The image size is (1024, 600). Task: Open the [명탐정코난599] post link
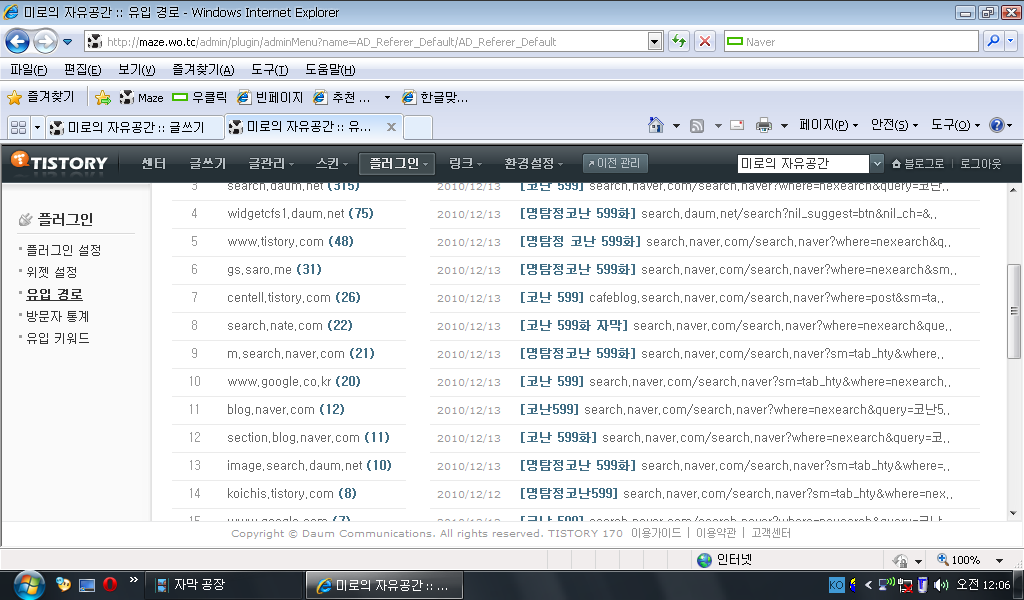tap(569, 493)
